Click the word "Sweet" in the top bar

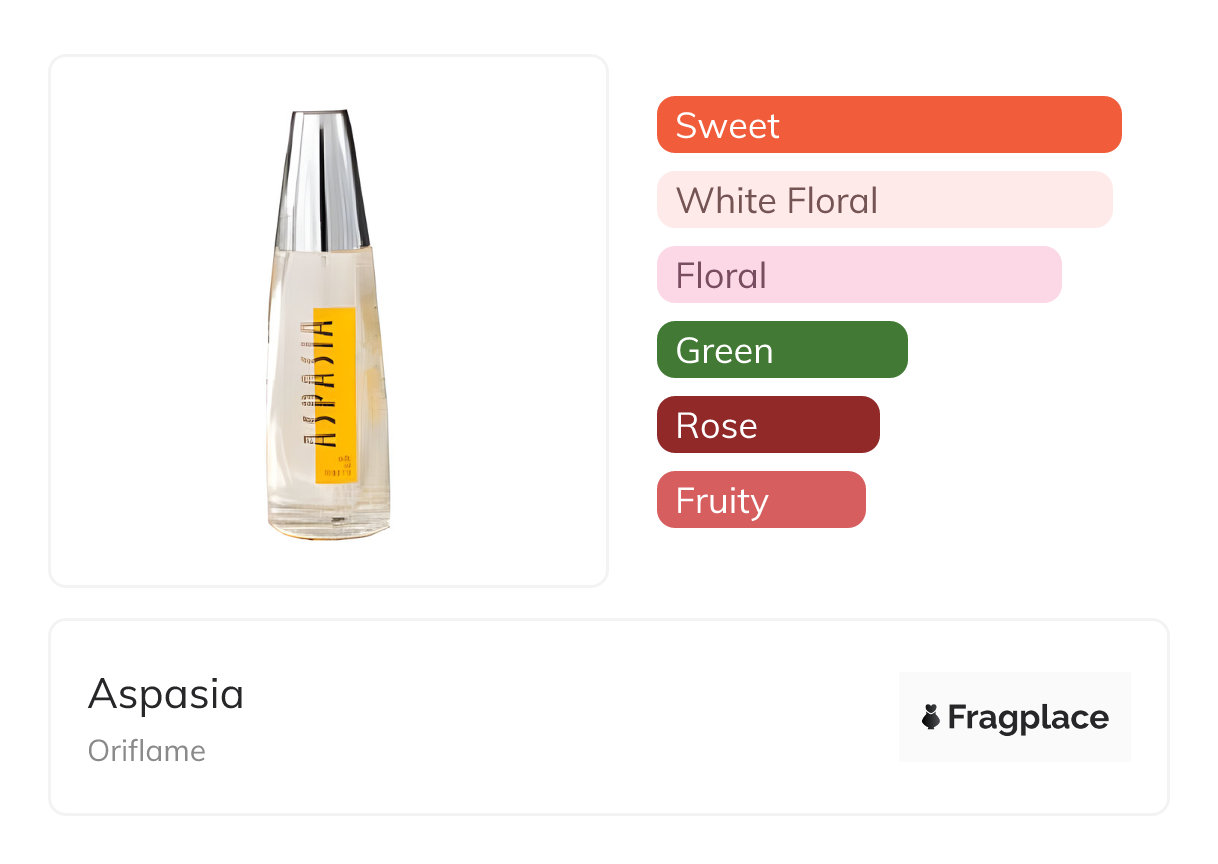(727, 126)
